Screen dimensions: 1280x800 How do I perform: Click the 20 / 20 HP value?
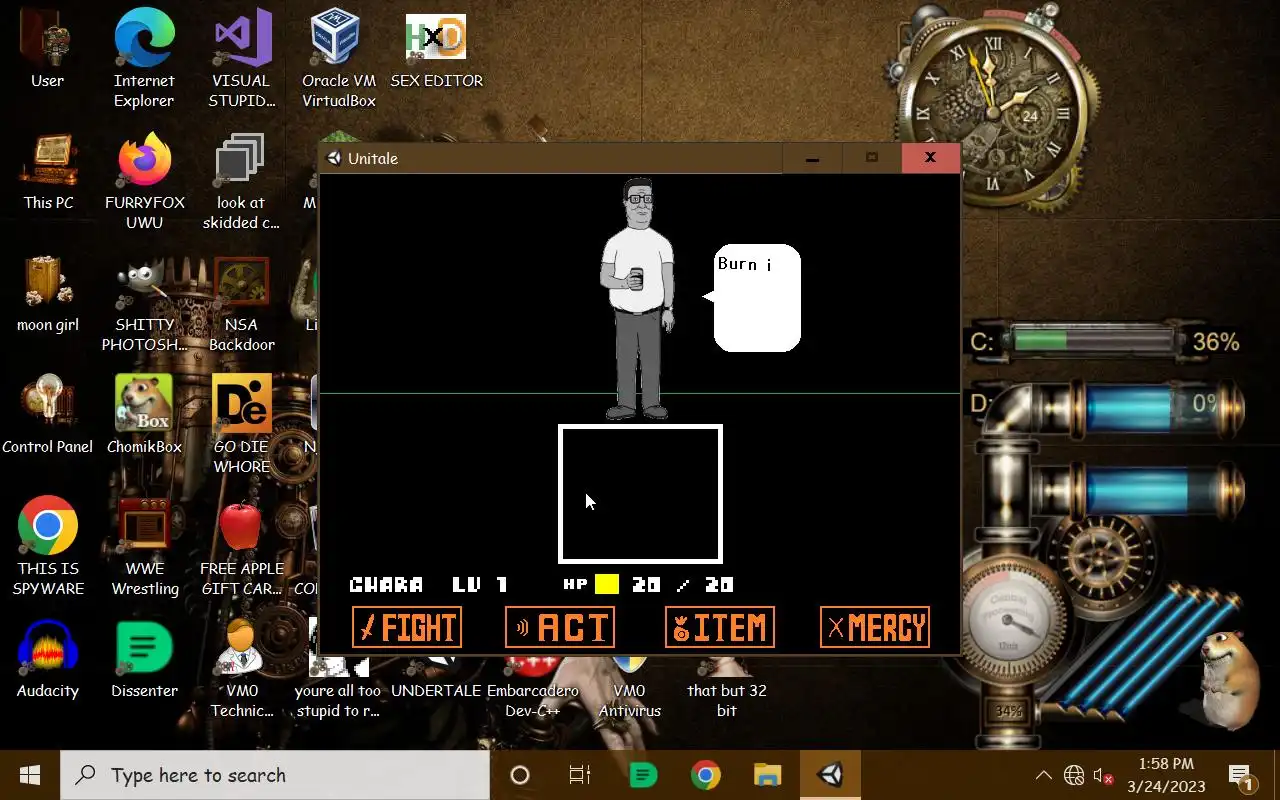683,584
